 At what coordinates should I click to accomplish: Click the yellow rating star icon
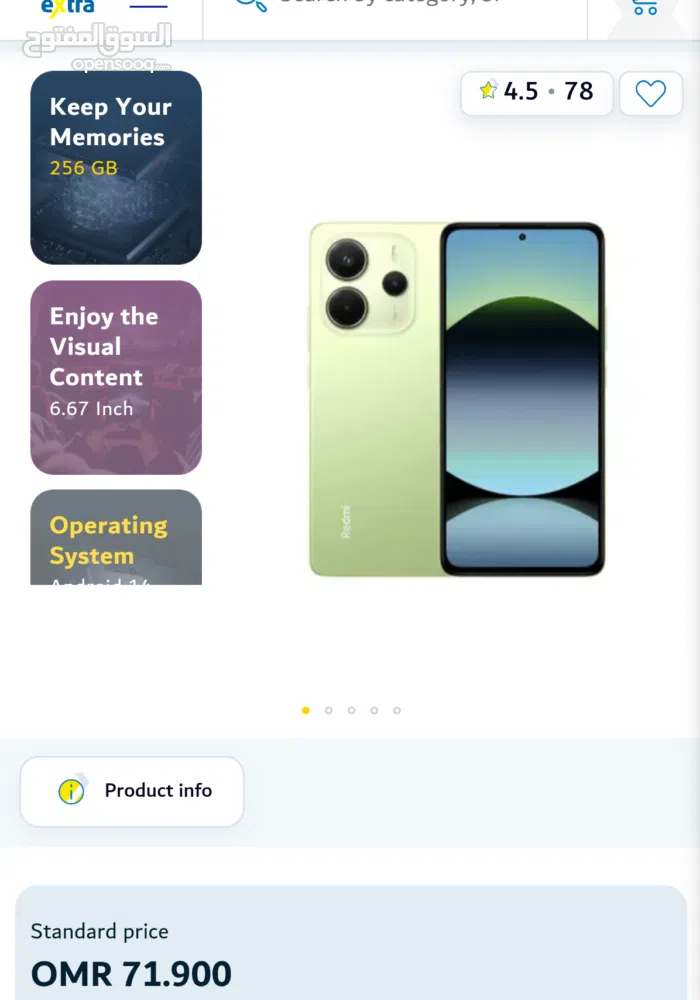point(488,90)
